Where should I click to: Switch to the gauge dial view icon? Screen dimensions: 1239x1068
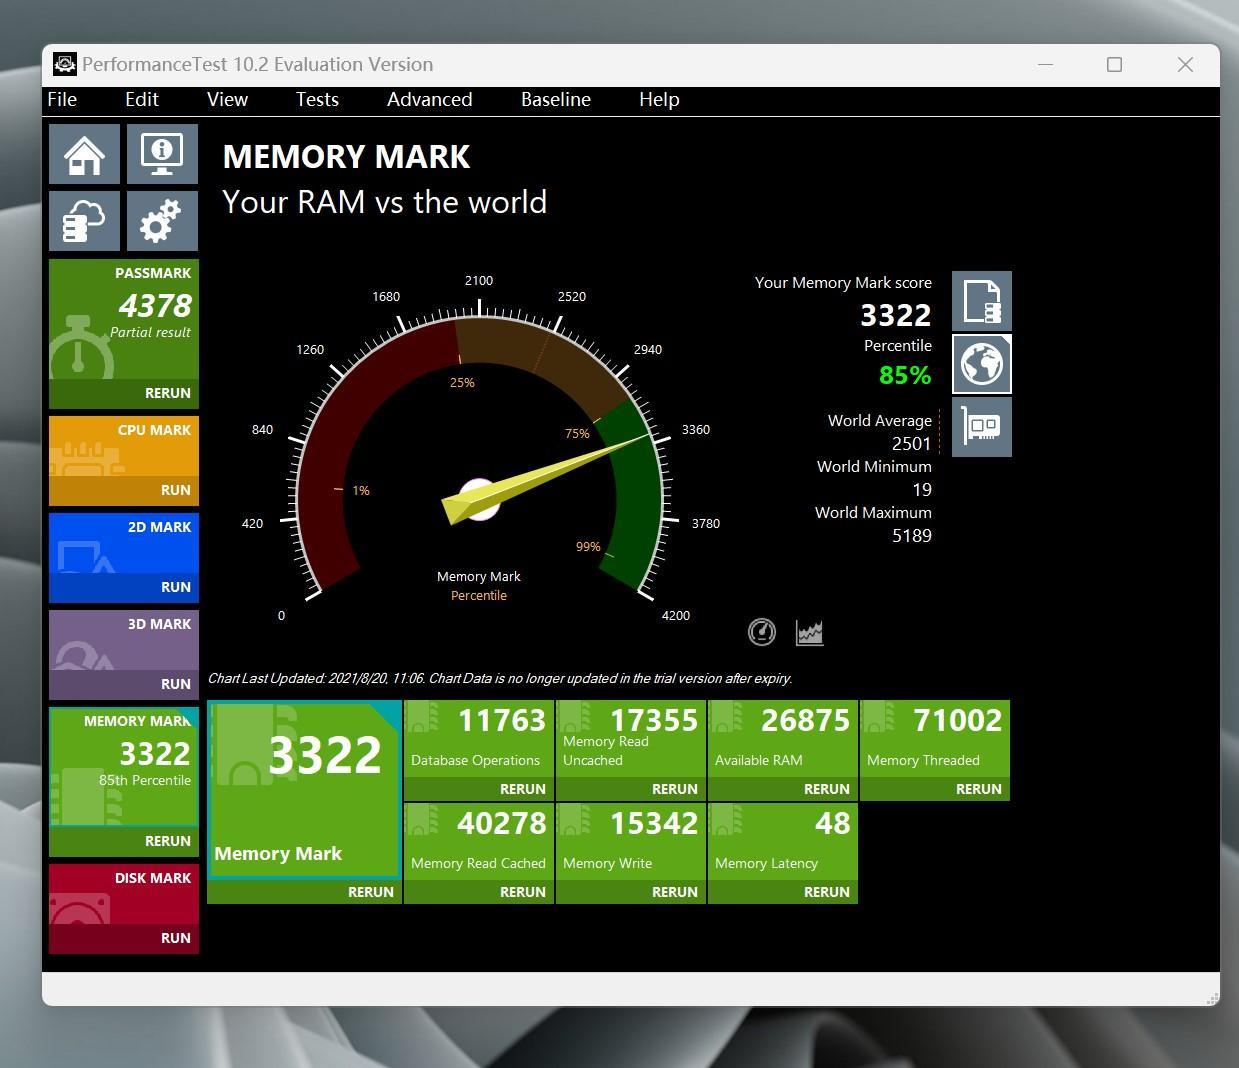tap(762, 632)
